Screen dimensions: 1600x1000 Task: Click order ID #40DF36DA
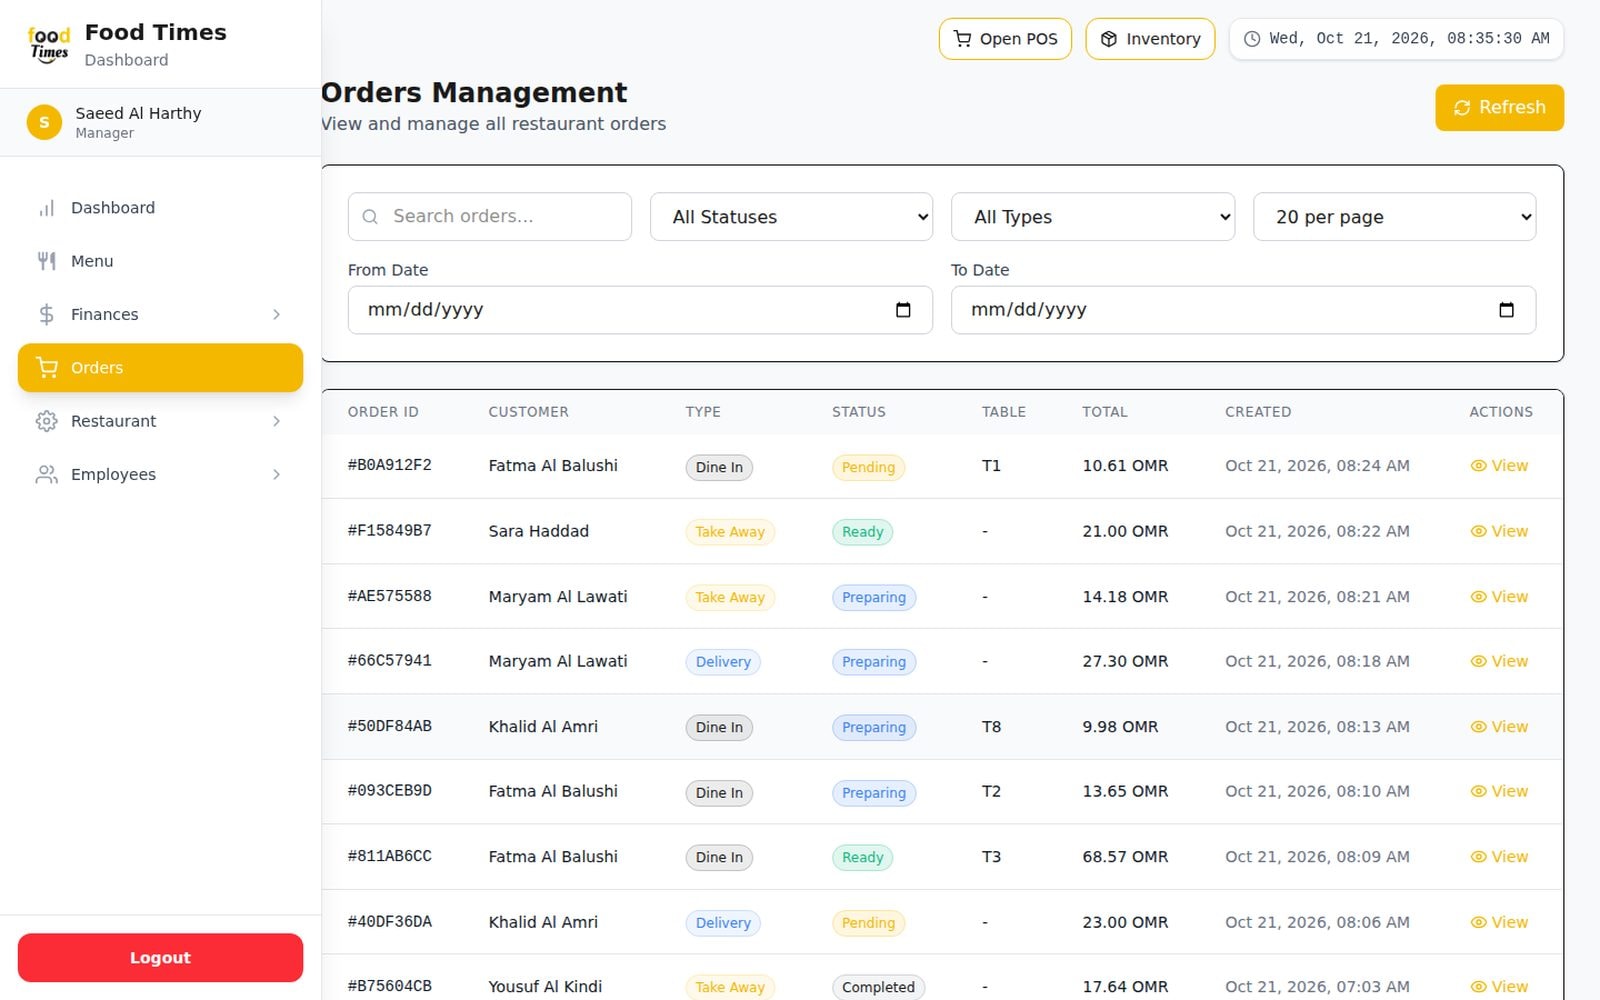point(390,922)
